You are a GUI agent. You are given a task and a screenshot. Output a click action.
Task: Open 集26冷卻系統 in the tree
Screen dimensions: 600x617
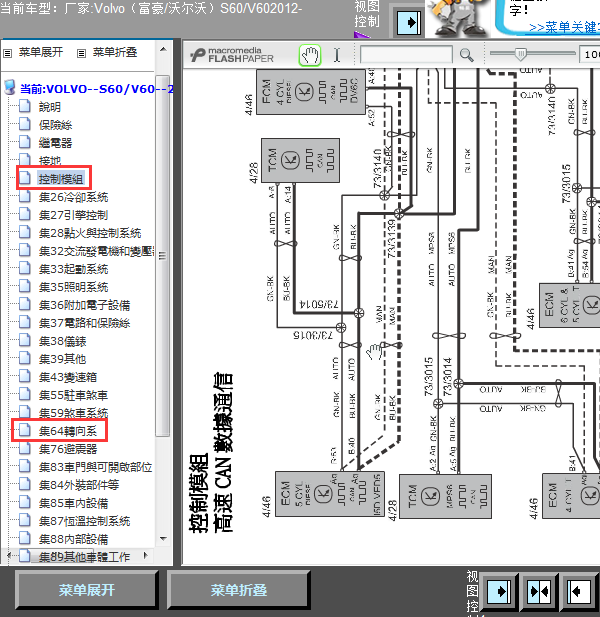pyautogui.click(x=74, y=197)
